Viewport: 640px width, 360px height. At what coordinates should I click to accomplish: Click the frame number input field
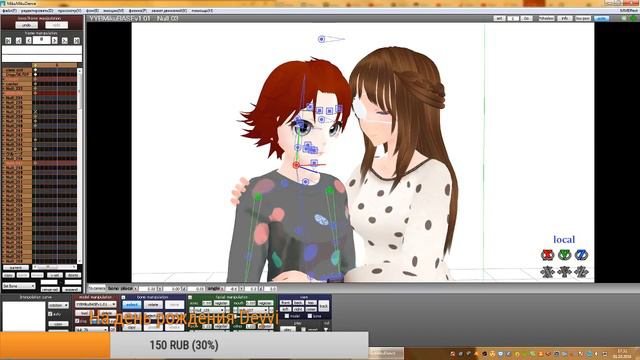point(42,40)
